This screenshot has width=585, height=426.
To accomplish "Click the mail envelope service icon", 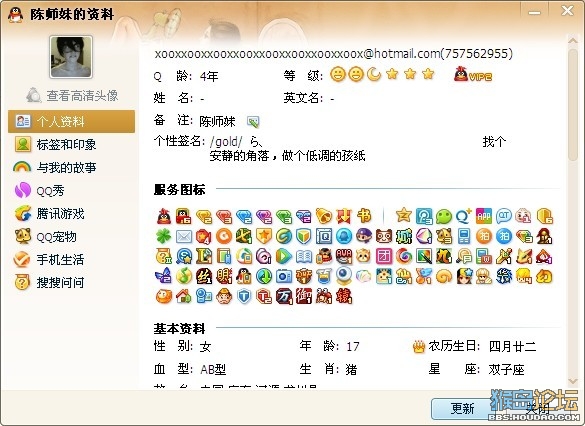I will pos(184,236).
